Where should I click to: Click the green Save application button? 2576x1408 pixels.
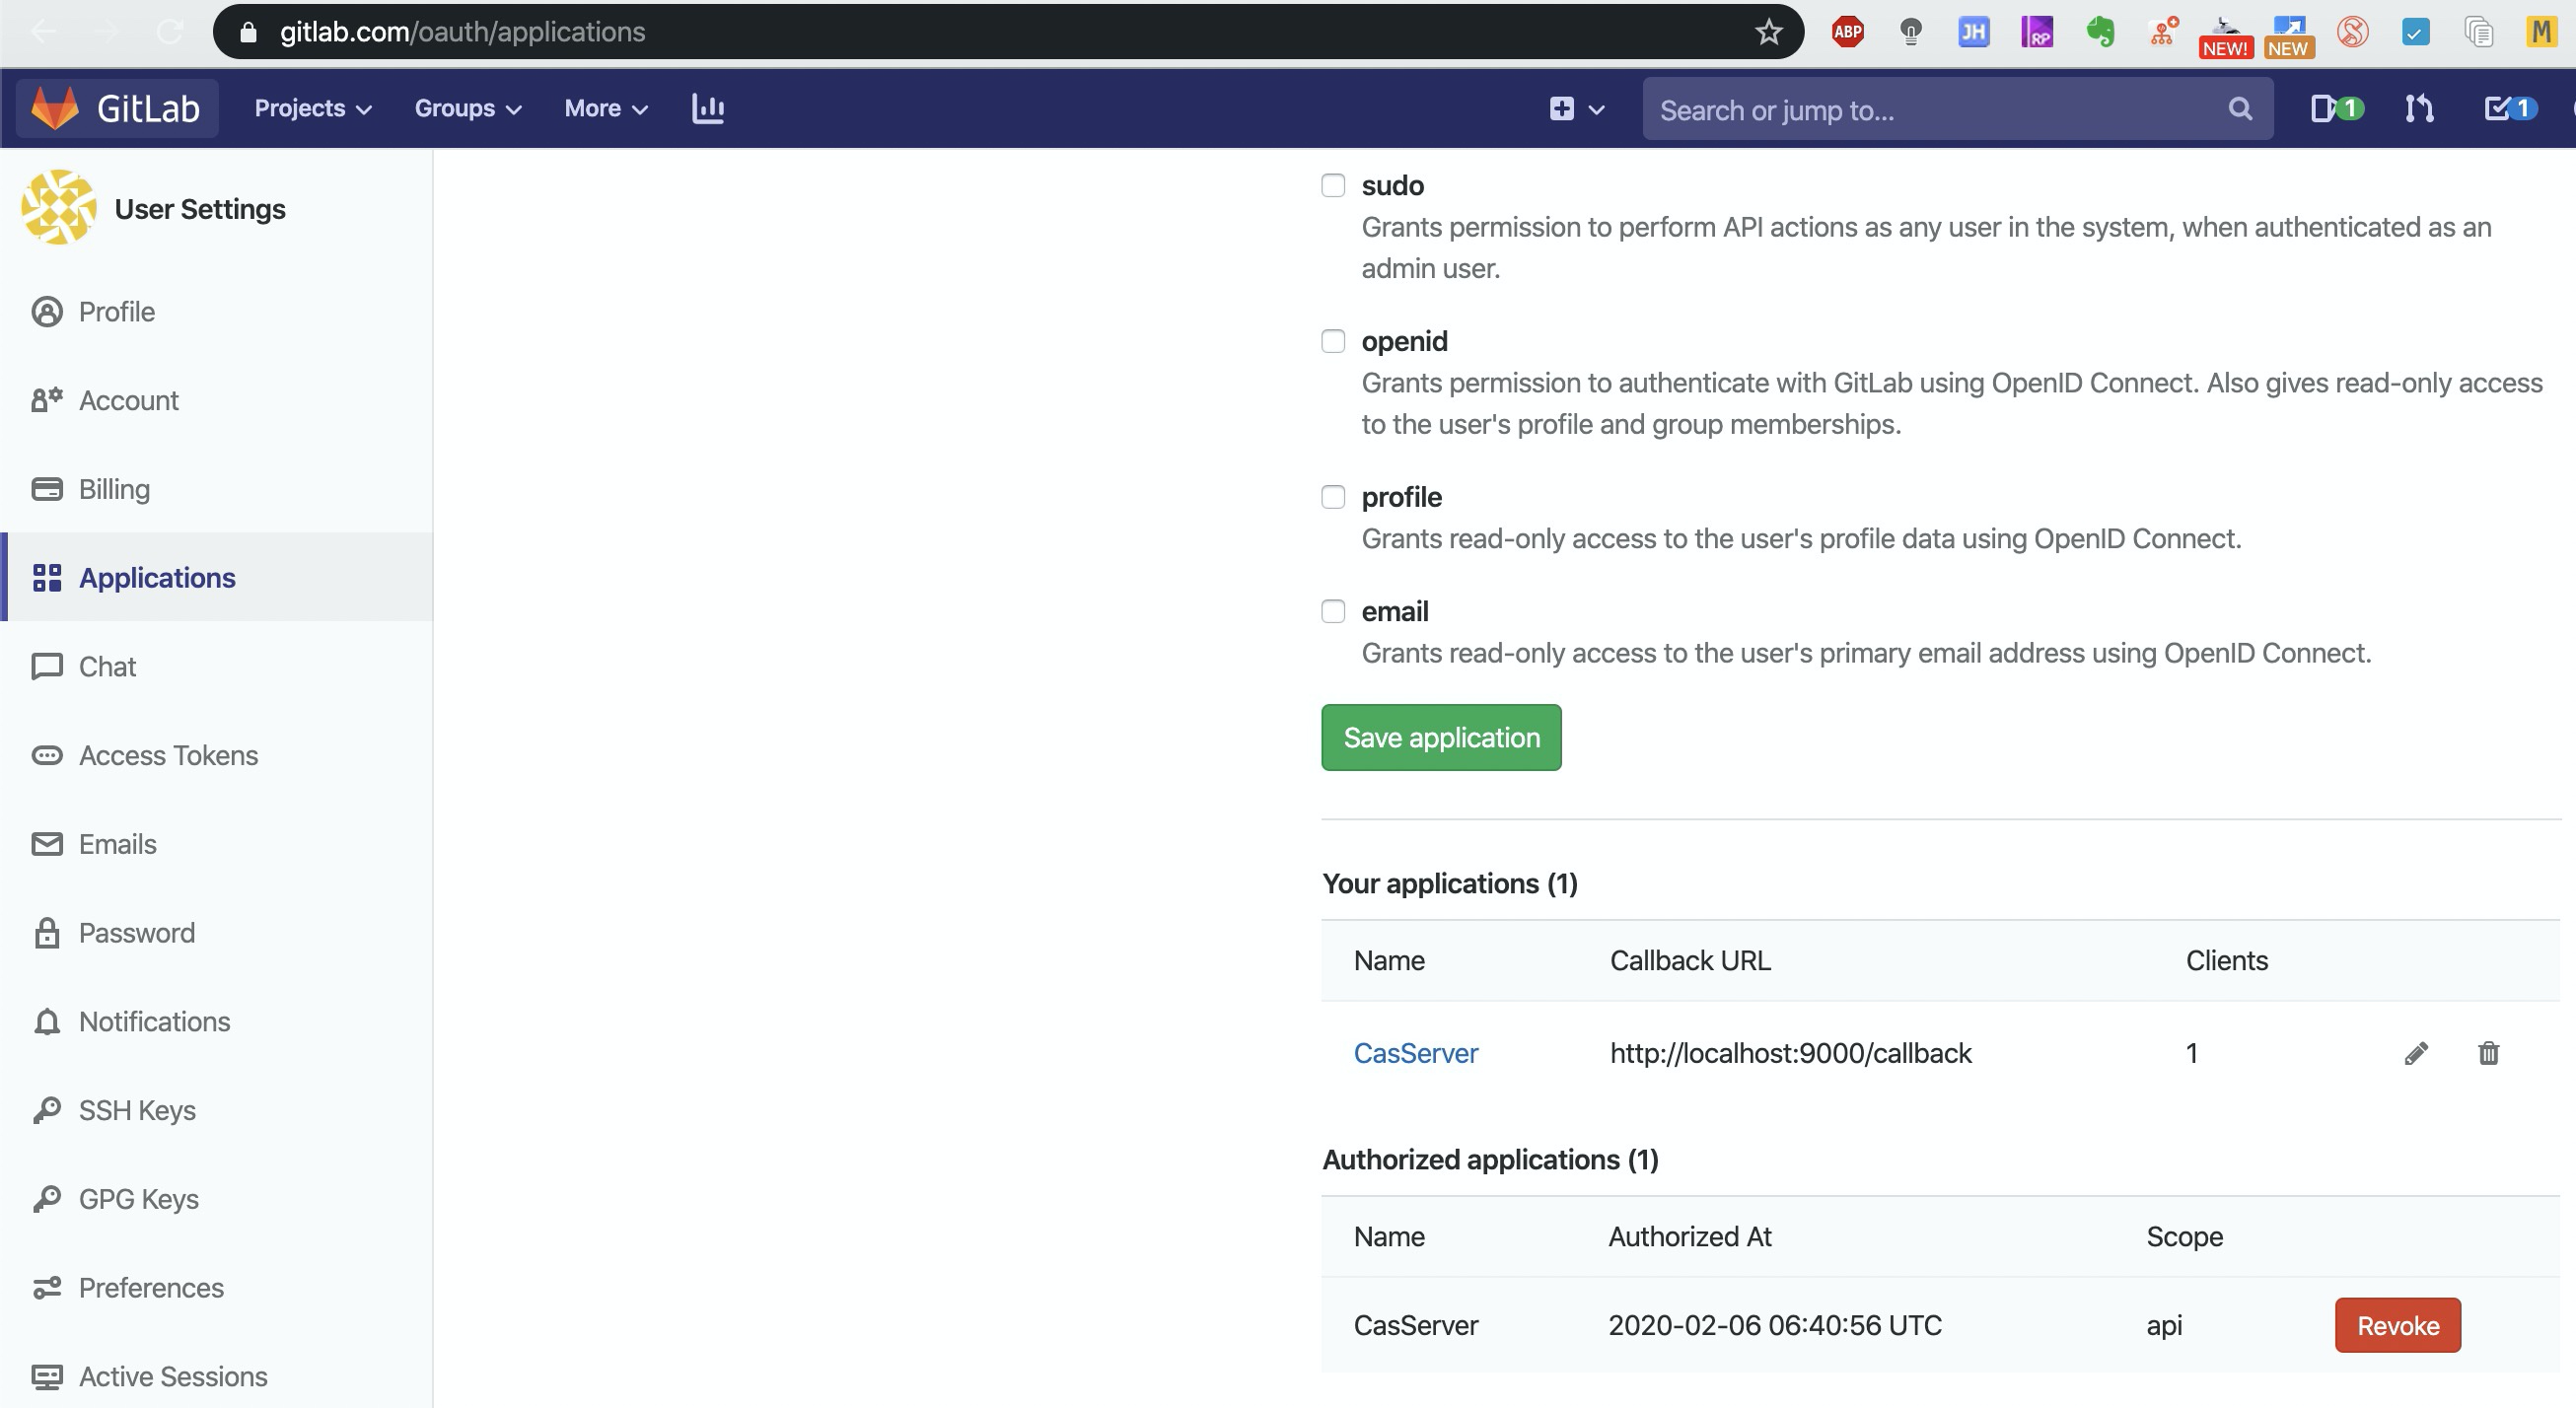(1441, 737)
